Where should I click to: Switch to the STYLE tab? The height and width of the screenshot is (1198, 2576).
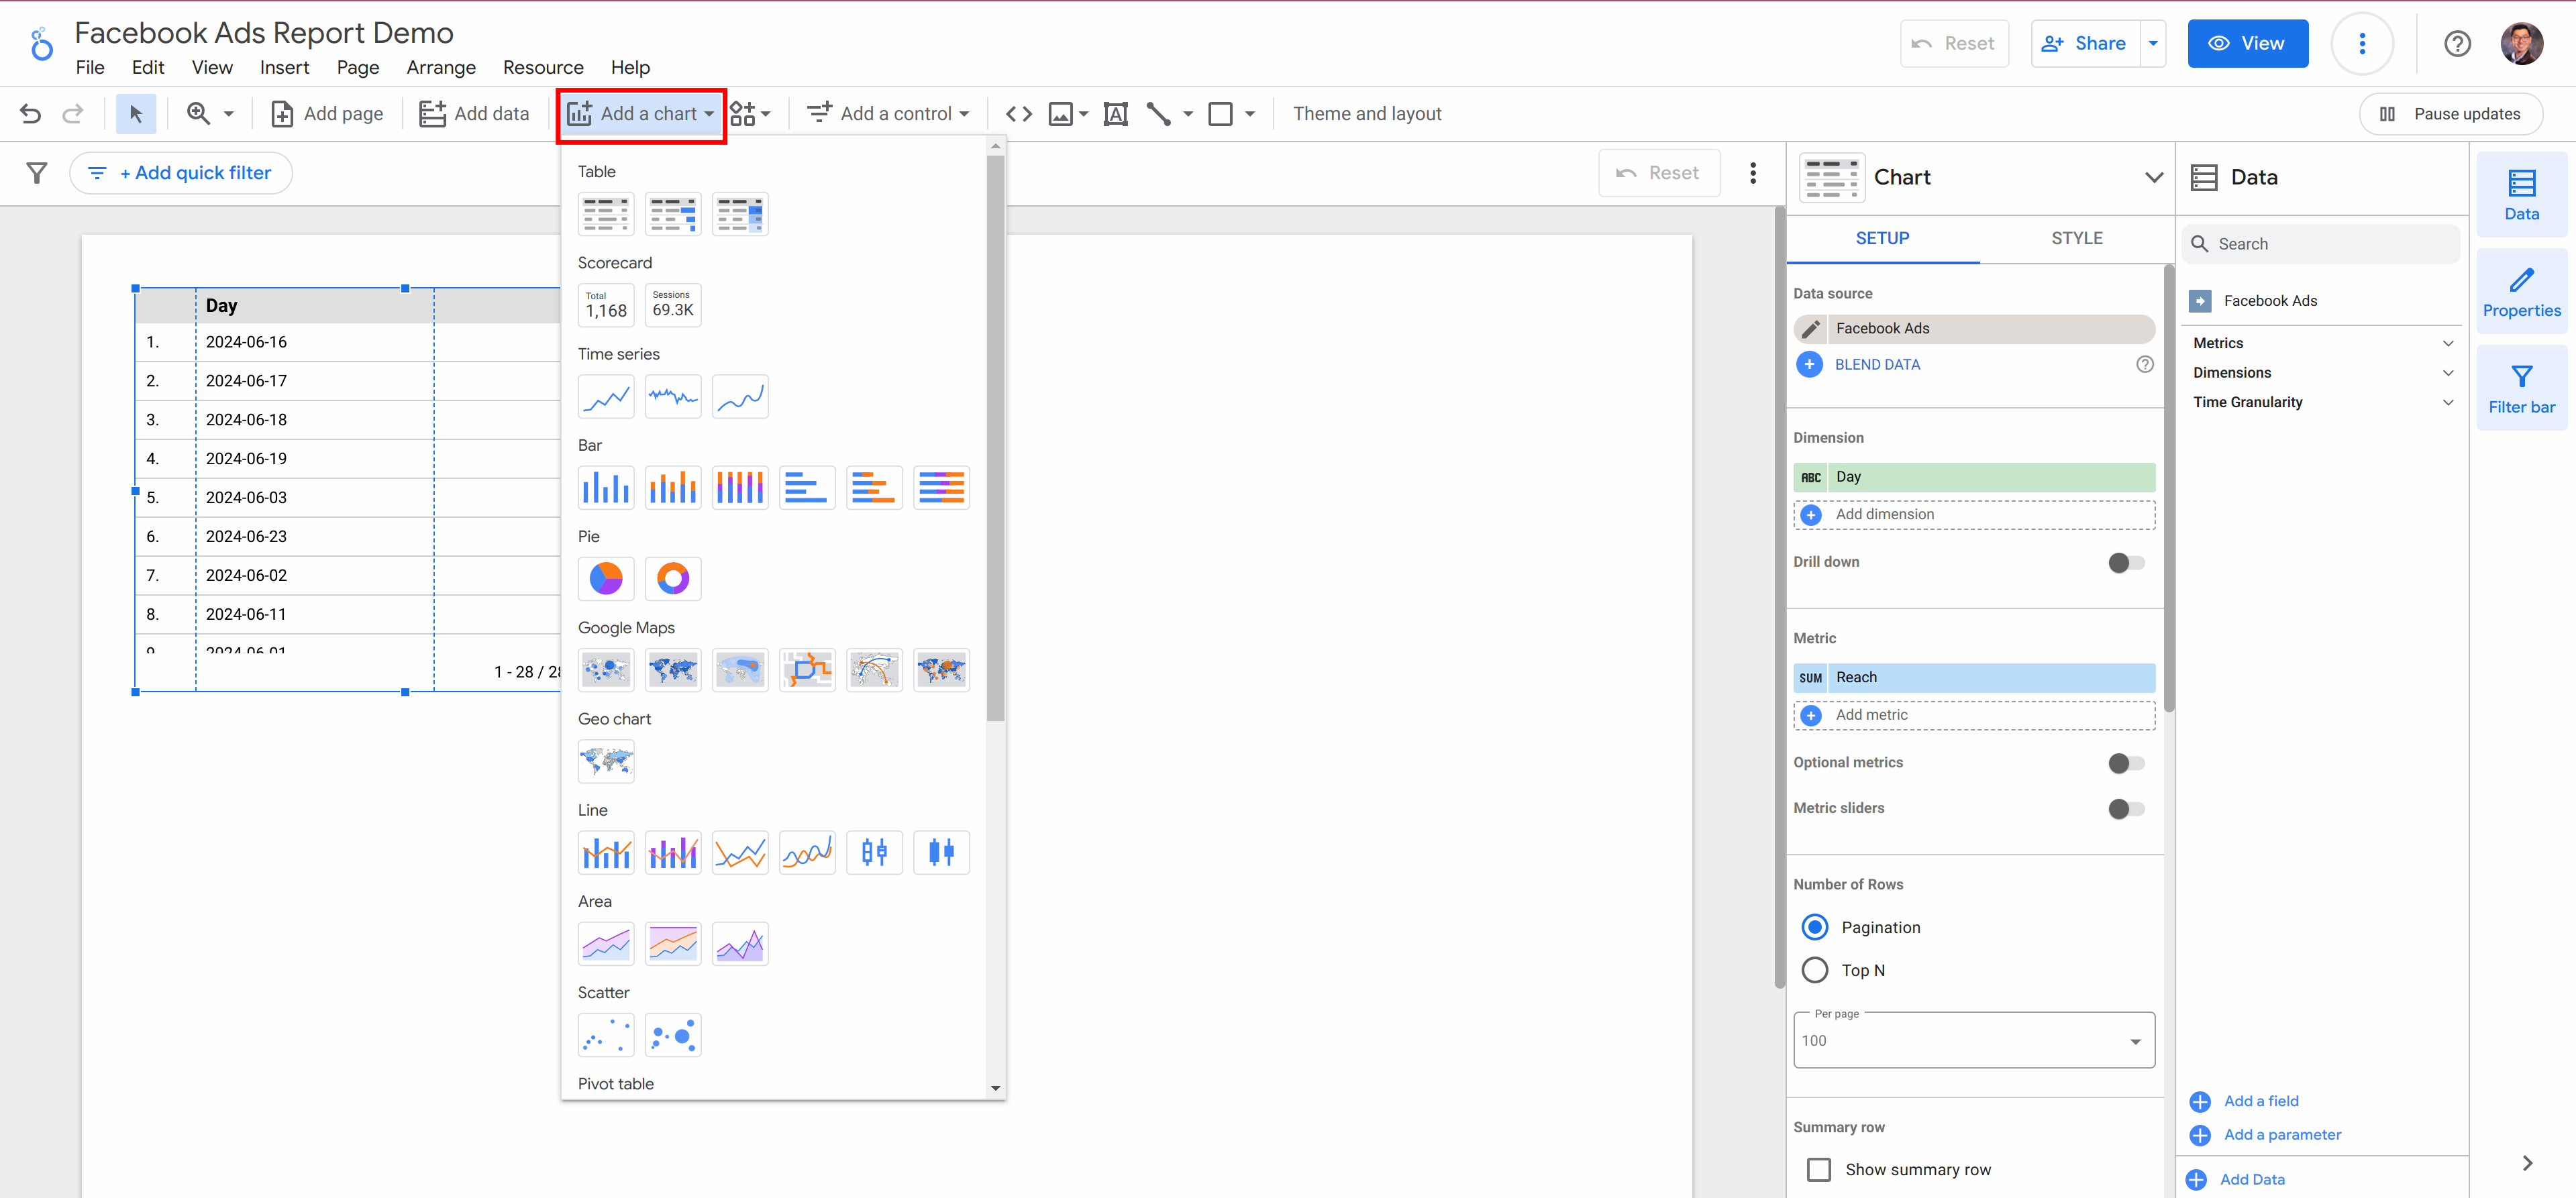[x=2076, y=238]
